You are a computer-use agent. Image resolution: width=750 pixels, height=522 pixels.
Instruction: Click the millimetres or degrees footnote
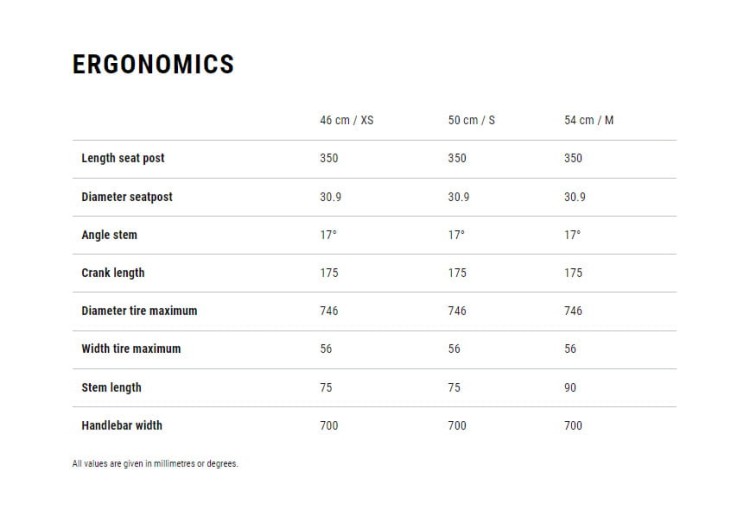(155, 464)
